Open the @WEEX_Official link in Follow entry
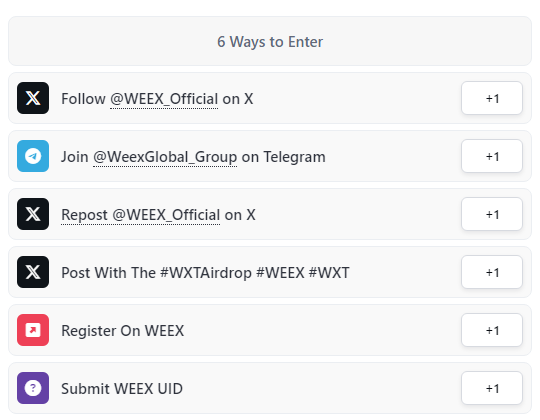The height and width of the screenshot is (420, 540). [x=164, y=99]
